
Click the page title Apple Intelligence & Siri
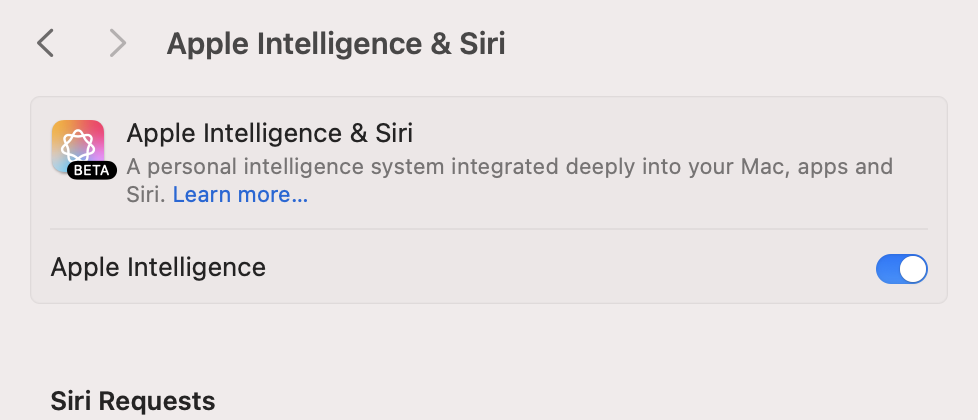[336, 44]
